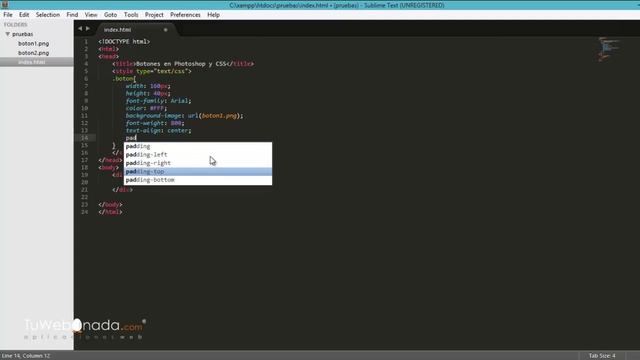Click the title line Botones en Photoshop
Viewport: 640px width, 360px height.
[183, 64]
